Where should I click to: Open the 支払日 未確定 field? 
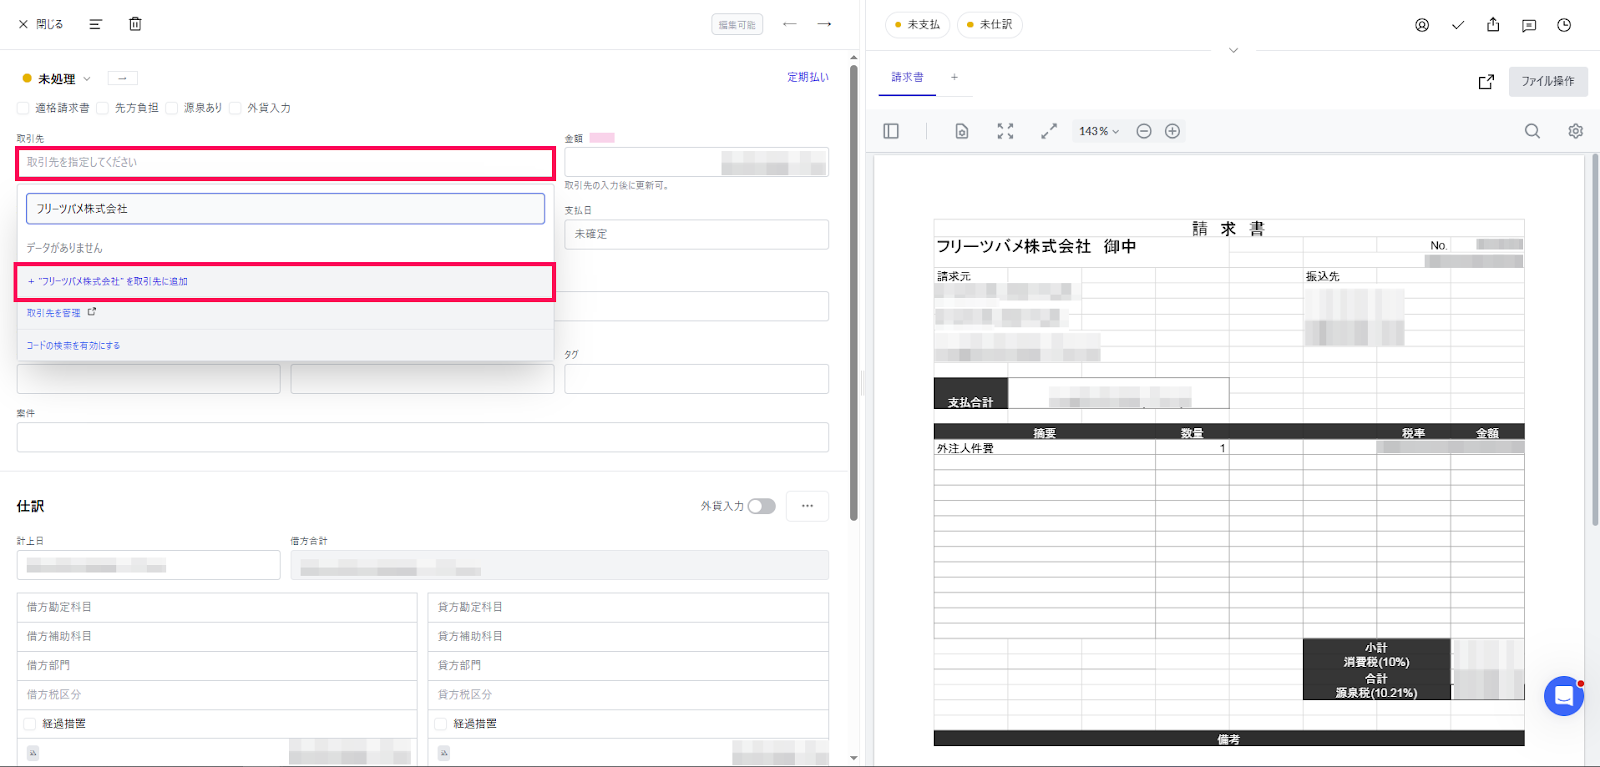pyautogui.click(x=696, y=234)
